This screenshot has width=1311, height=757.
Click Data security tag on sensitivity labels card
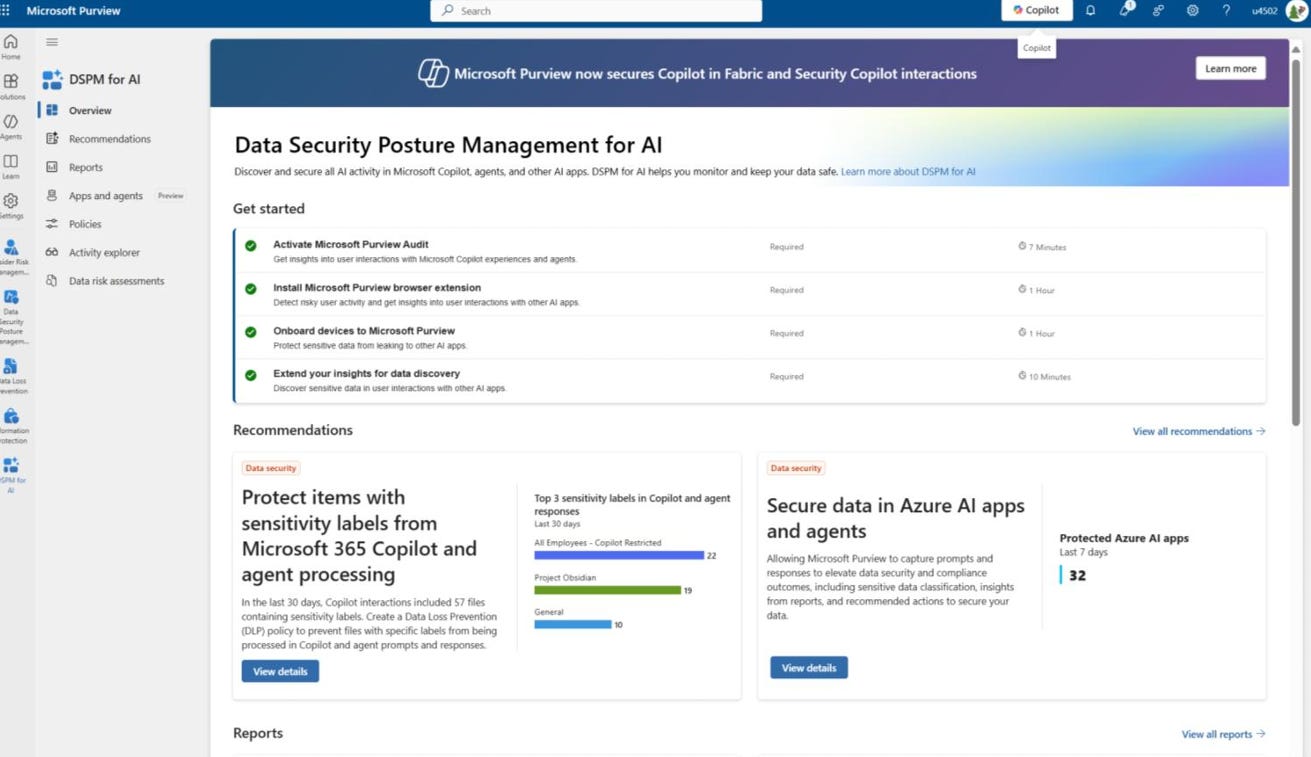pos(270,468)
